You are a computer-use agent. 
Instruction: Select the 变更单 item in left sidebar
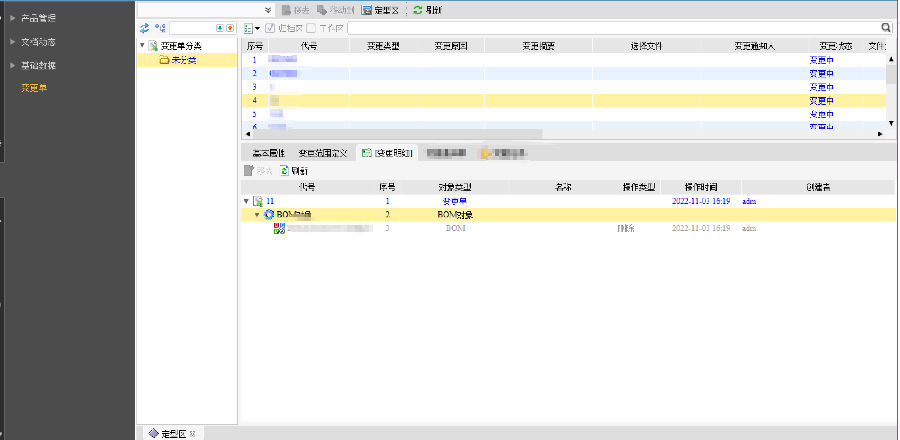tap(35, 88)
